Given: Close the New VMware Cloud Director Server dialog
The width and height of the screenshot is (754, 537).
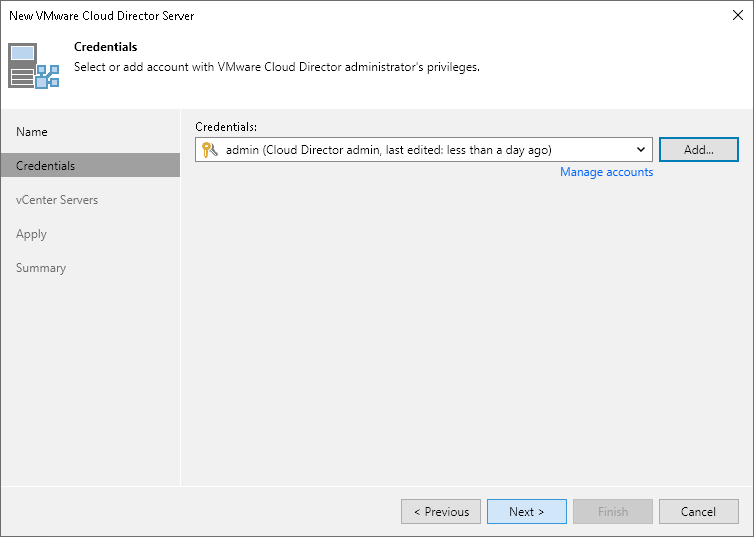Looking at the screenshot, I should (738, 15).
